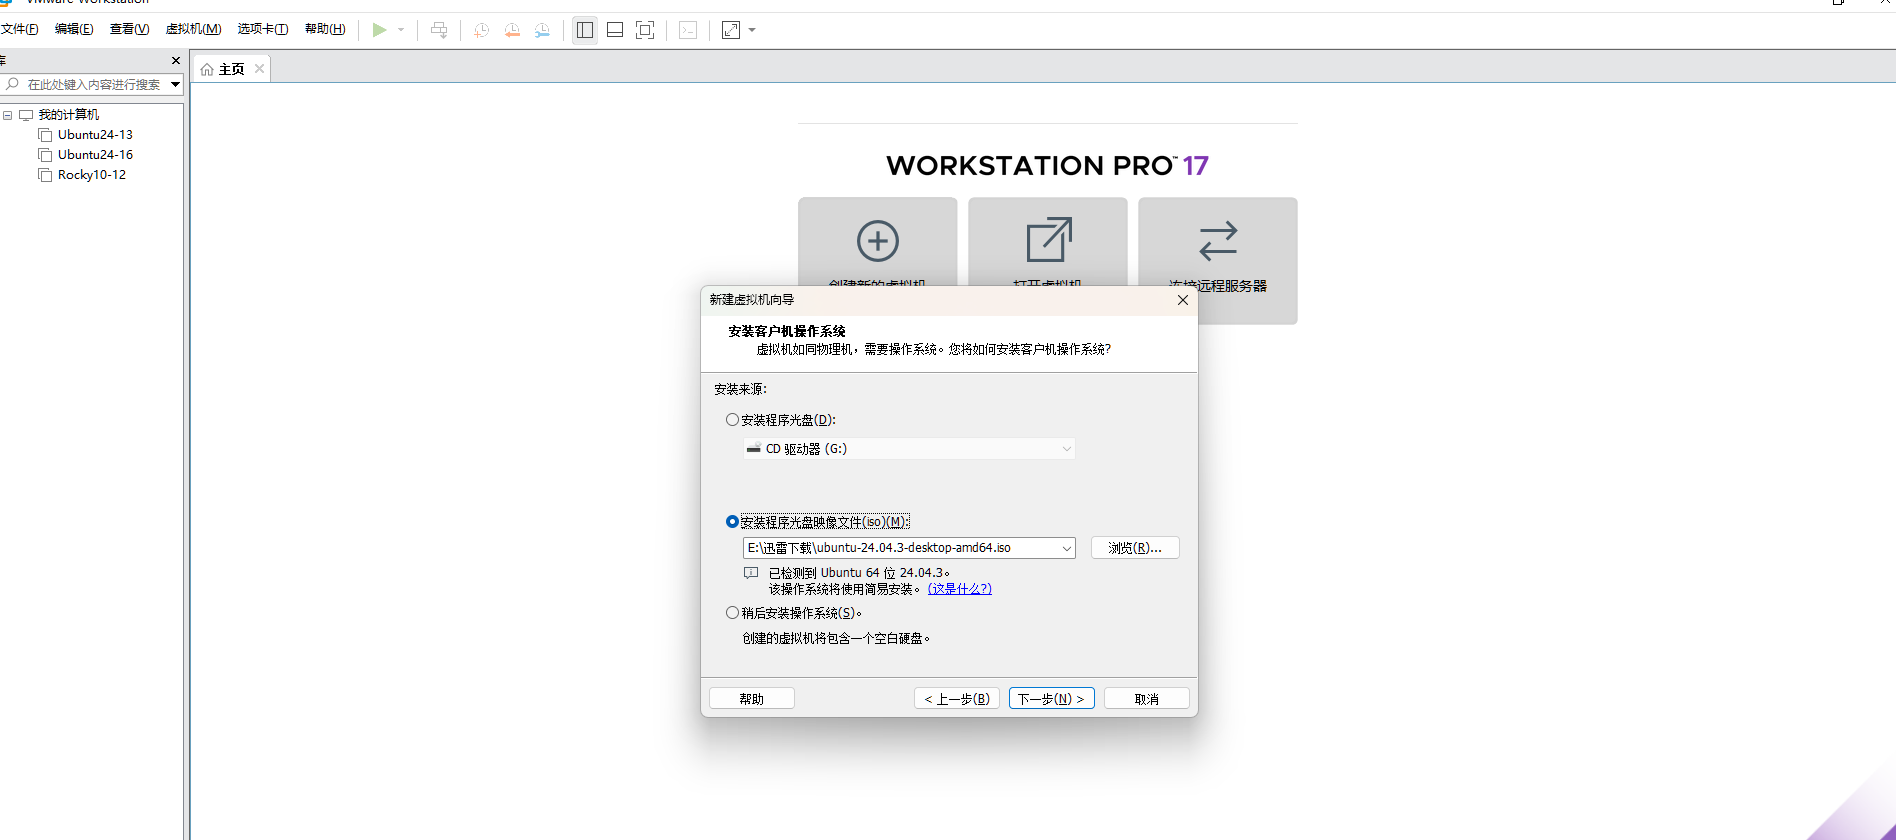Click the info note icon beside 已检测到 Ubuntu
The height and width of the screenshot is (840, 1896).
pos(751,573)
